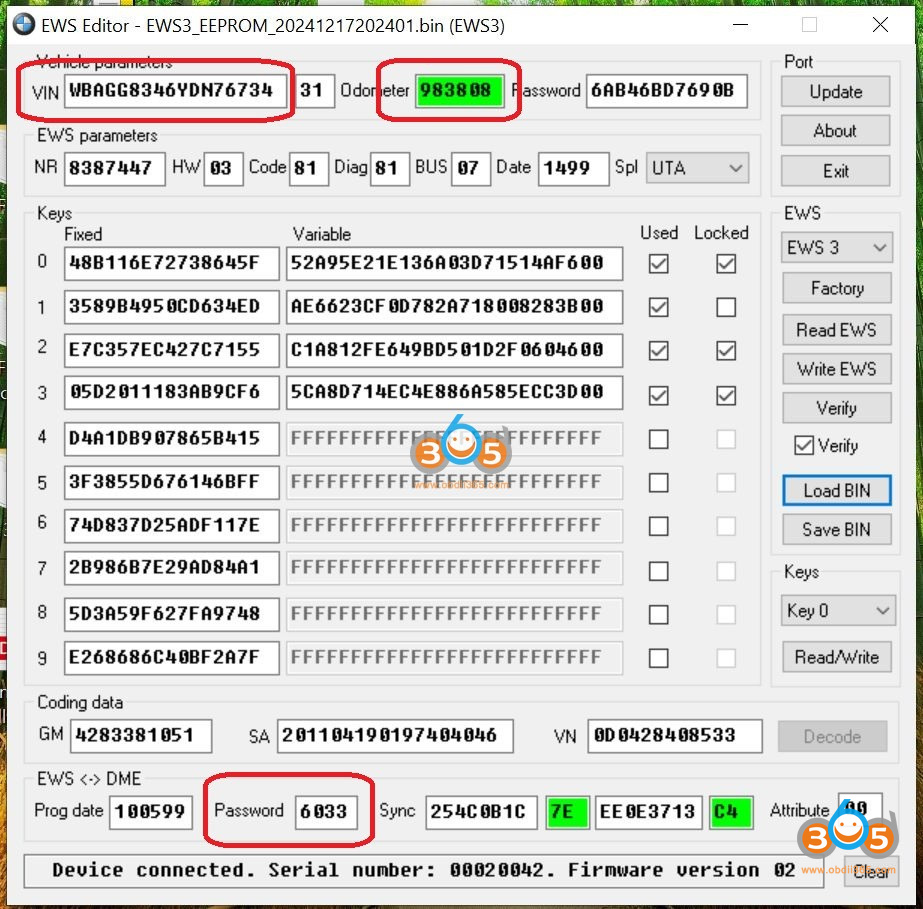Screen dimensions: 923x909
Task: Open the EWS 3 type dropdown
Action: tap(836, 247)
